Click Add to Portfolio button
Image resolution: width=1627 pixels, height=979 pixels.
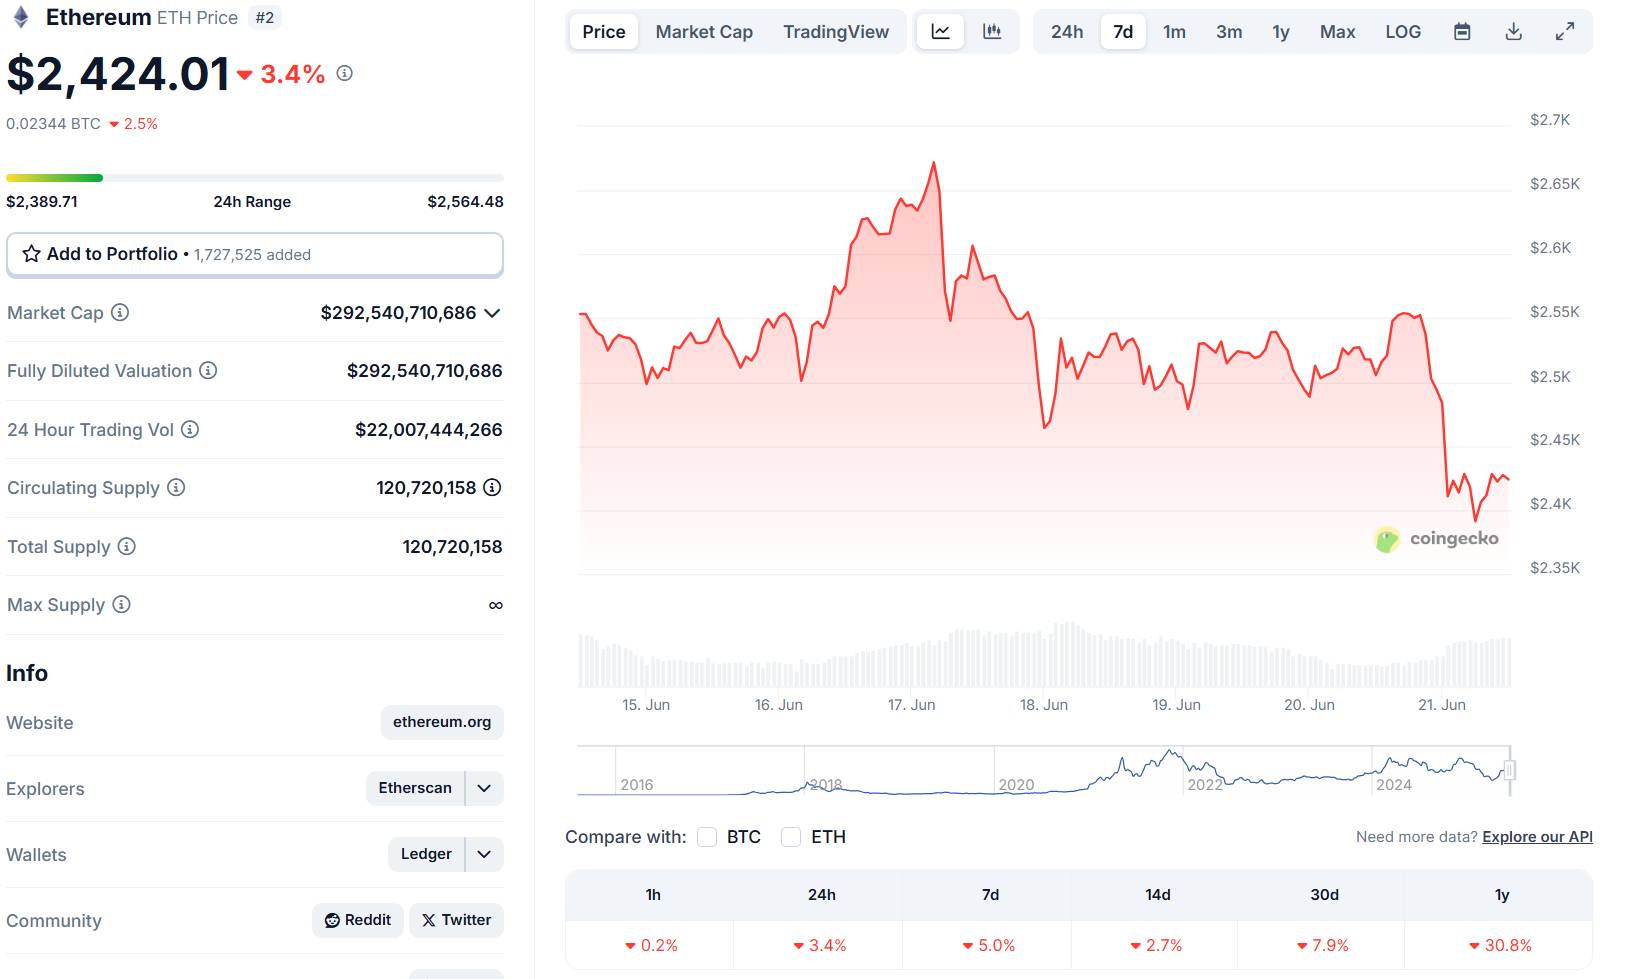tap(255, 255)
